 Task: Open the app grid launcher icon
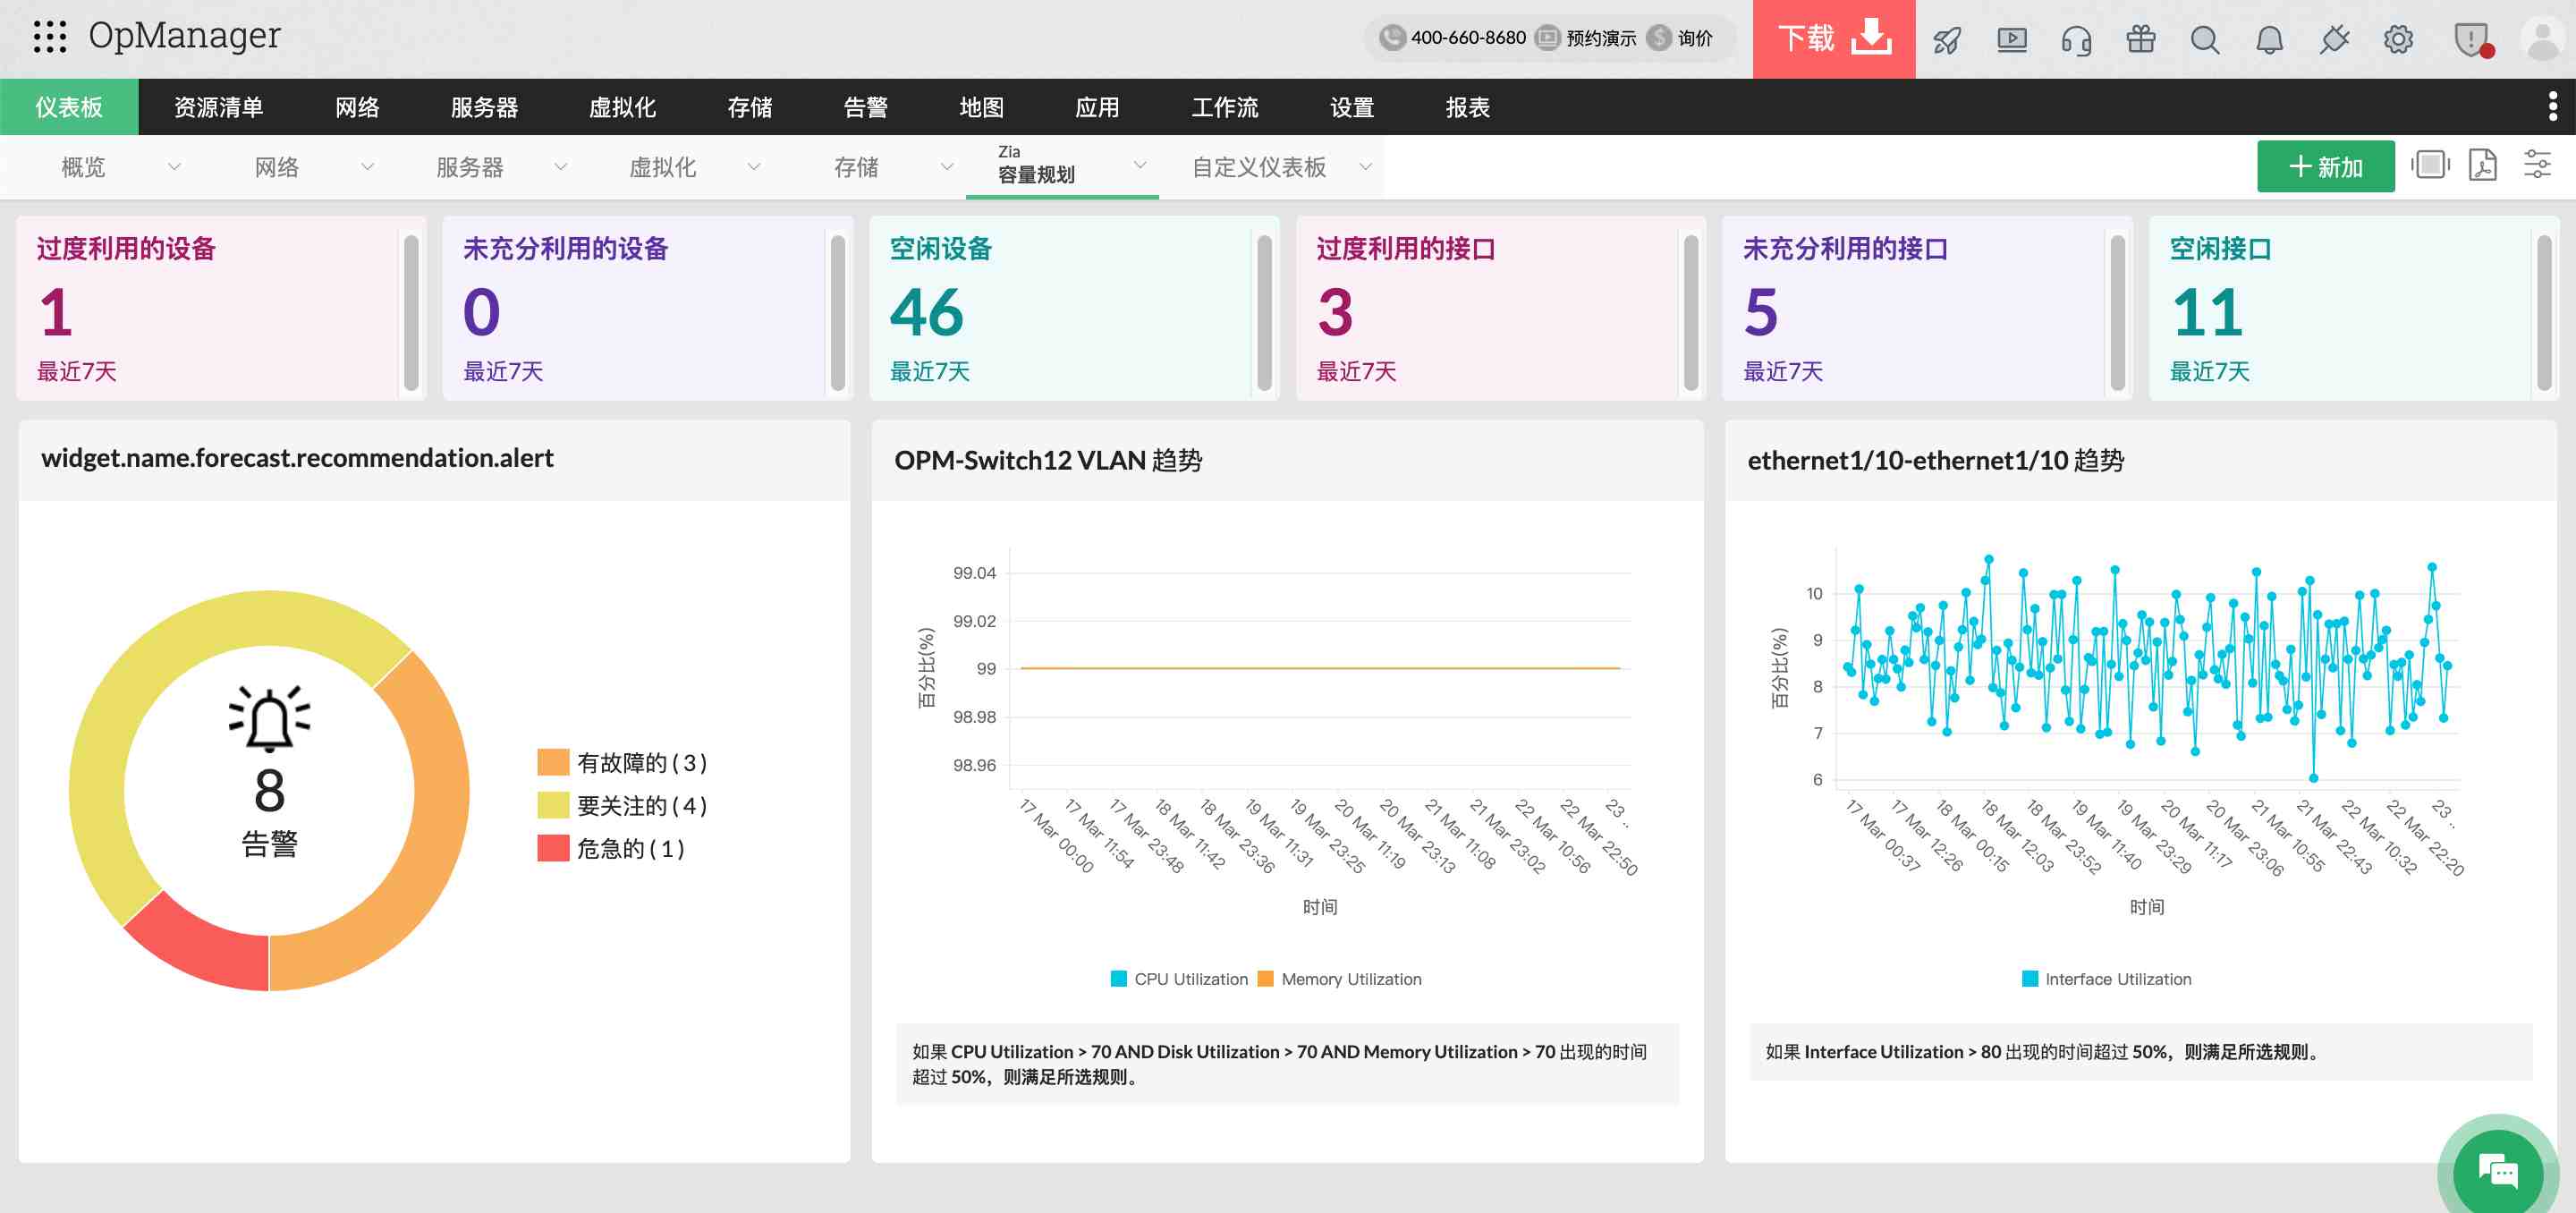click(x=49, y=37)
